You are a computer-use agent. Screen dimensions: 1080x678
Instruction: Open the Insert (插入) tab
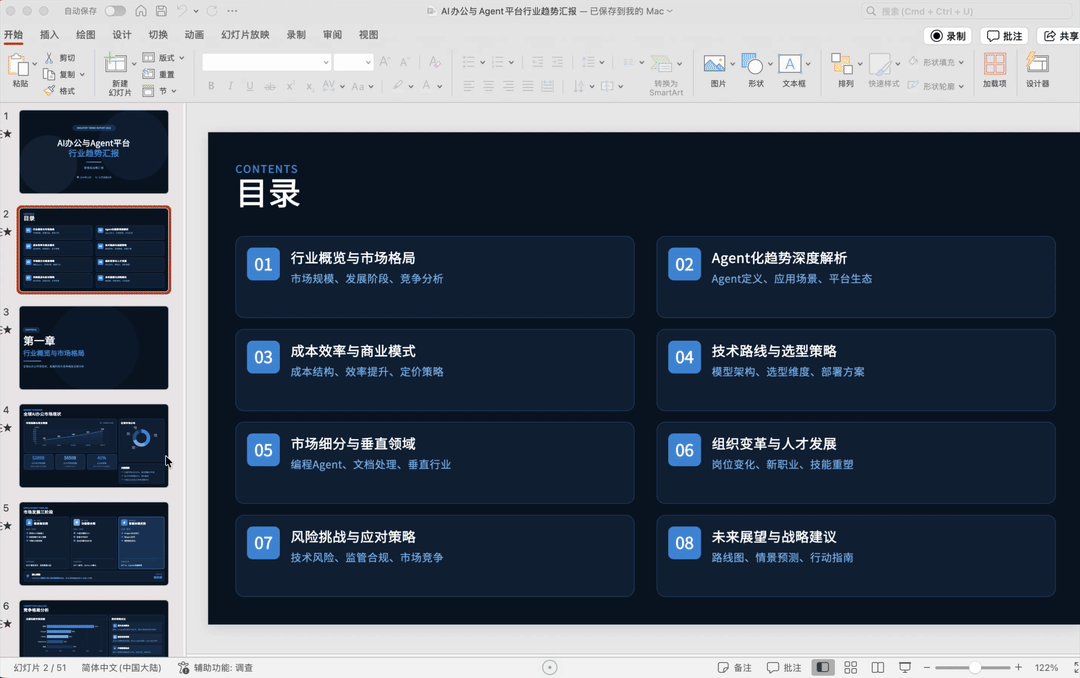tap(50, 34)
